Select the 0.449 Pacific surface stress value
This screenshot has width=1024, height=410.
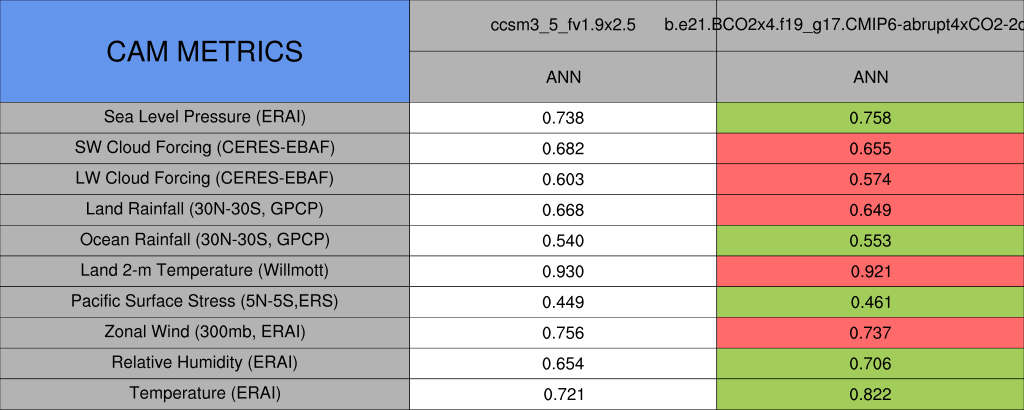[563, 302]
